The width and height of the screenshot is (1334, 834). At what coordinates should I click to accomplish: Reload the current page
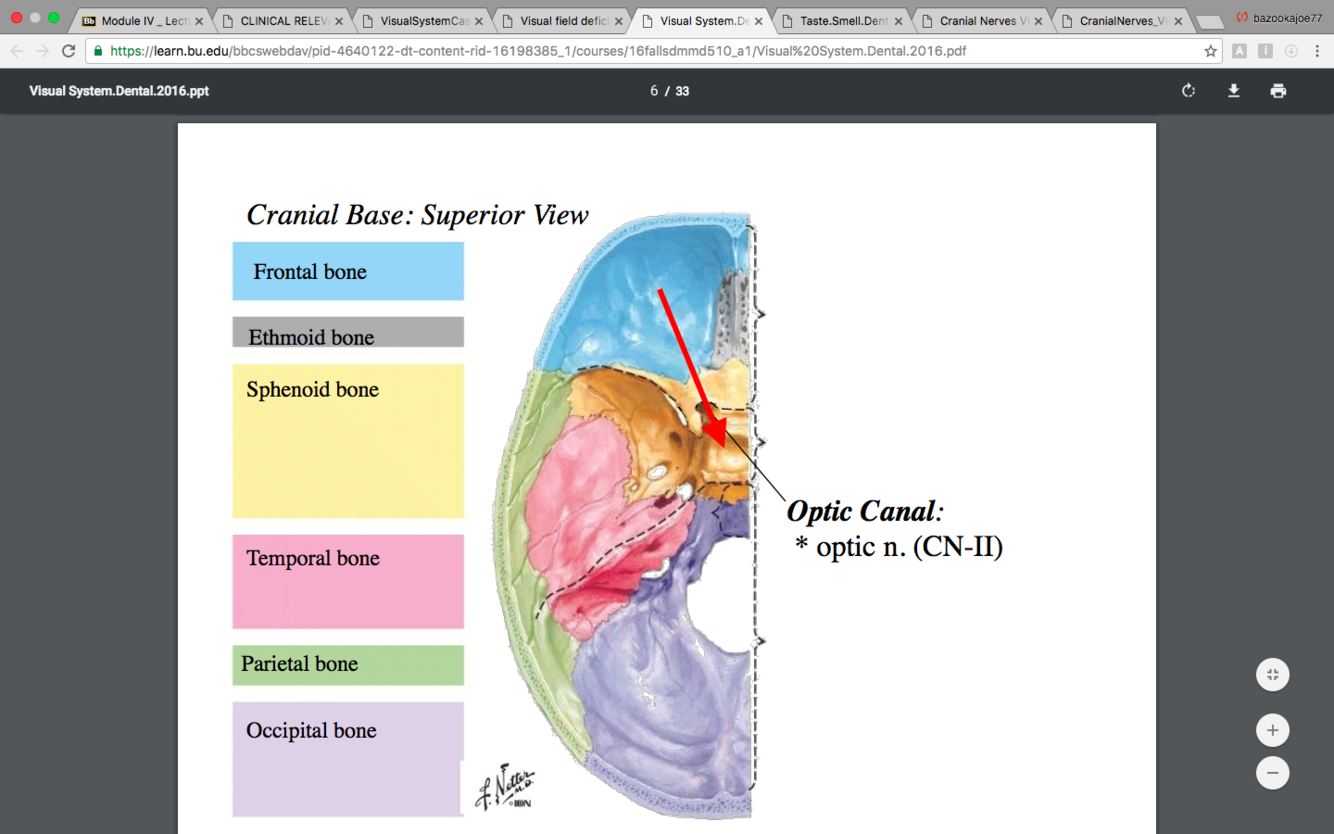(68, 51)
